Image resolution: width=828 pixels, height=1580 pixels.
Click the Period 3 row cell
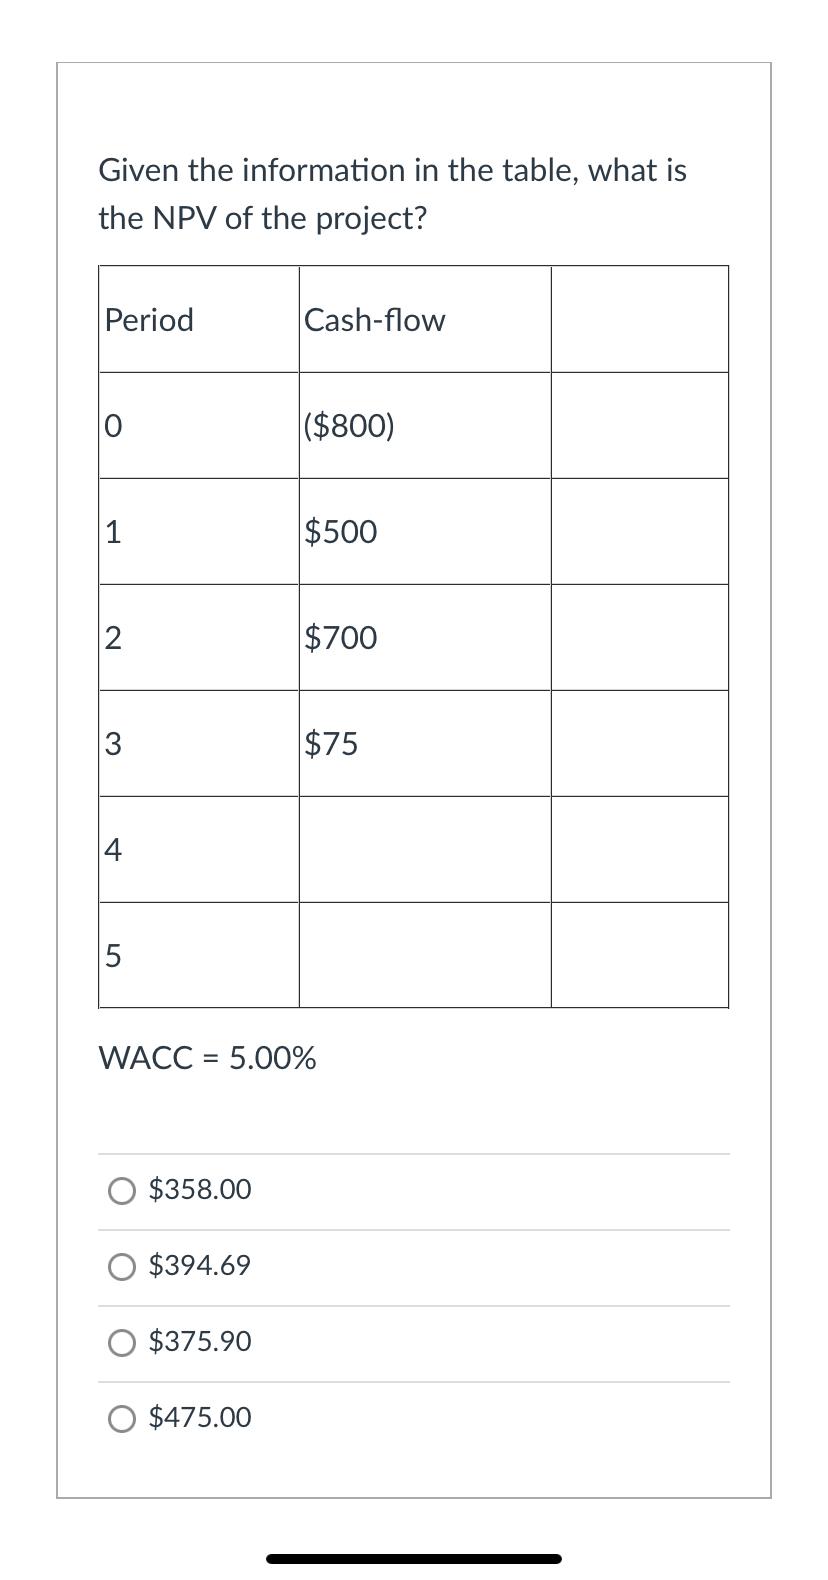click(x=198, y=743)
